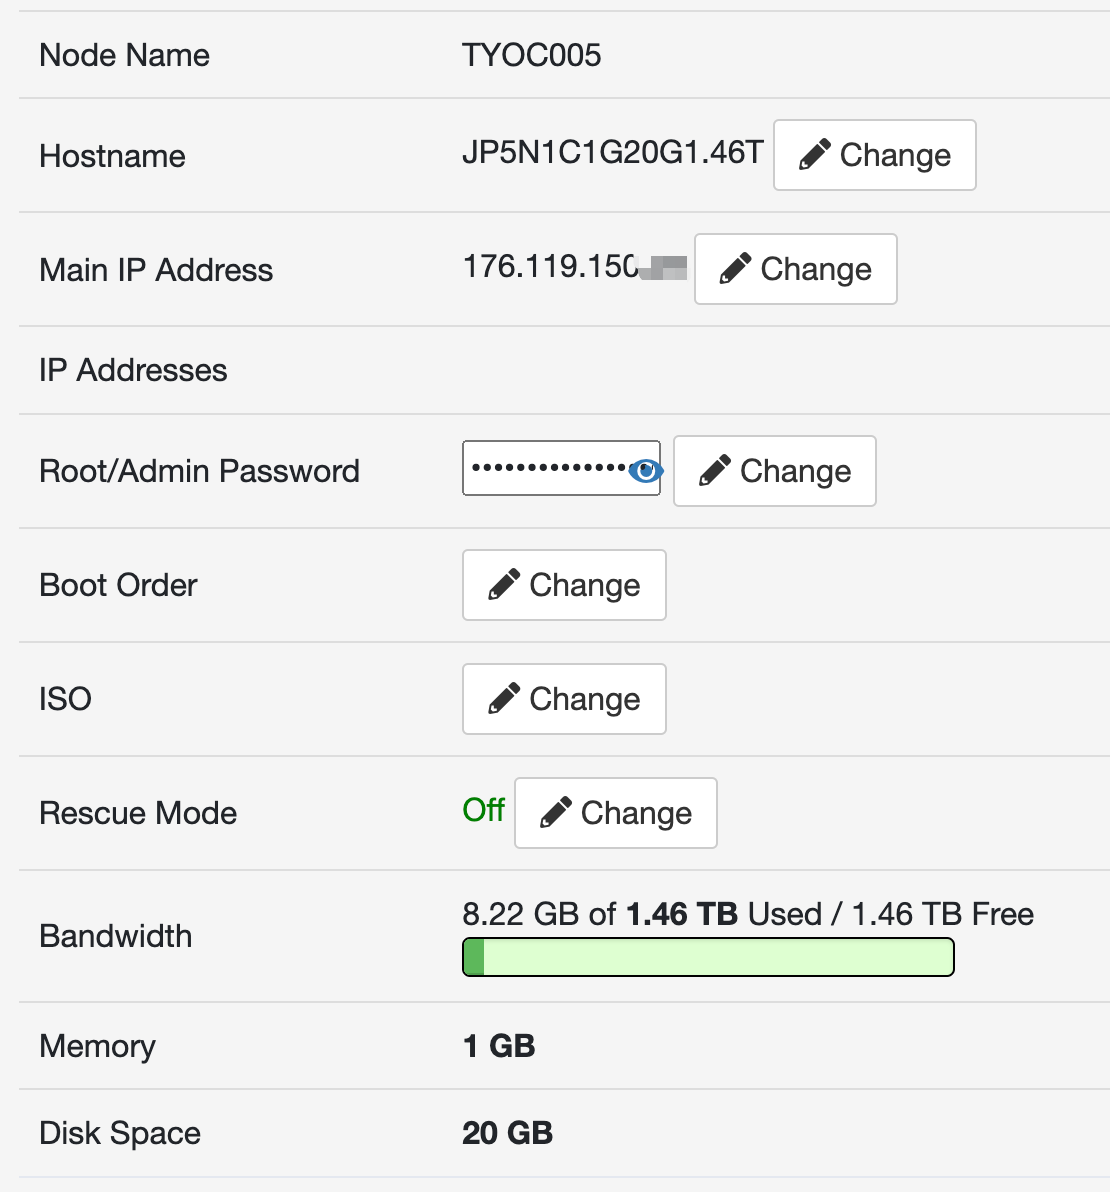
Task: Change the Rescue Mode setting
Action: coord(616,813)
